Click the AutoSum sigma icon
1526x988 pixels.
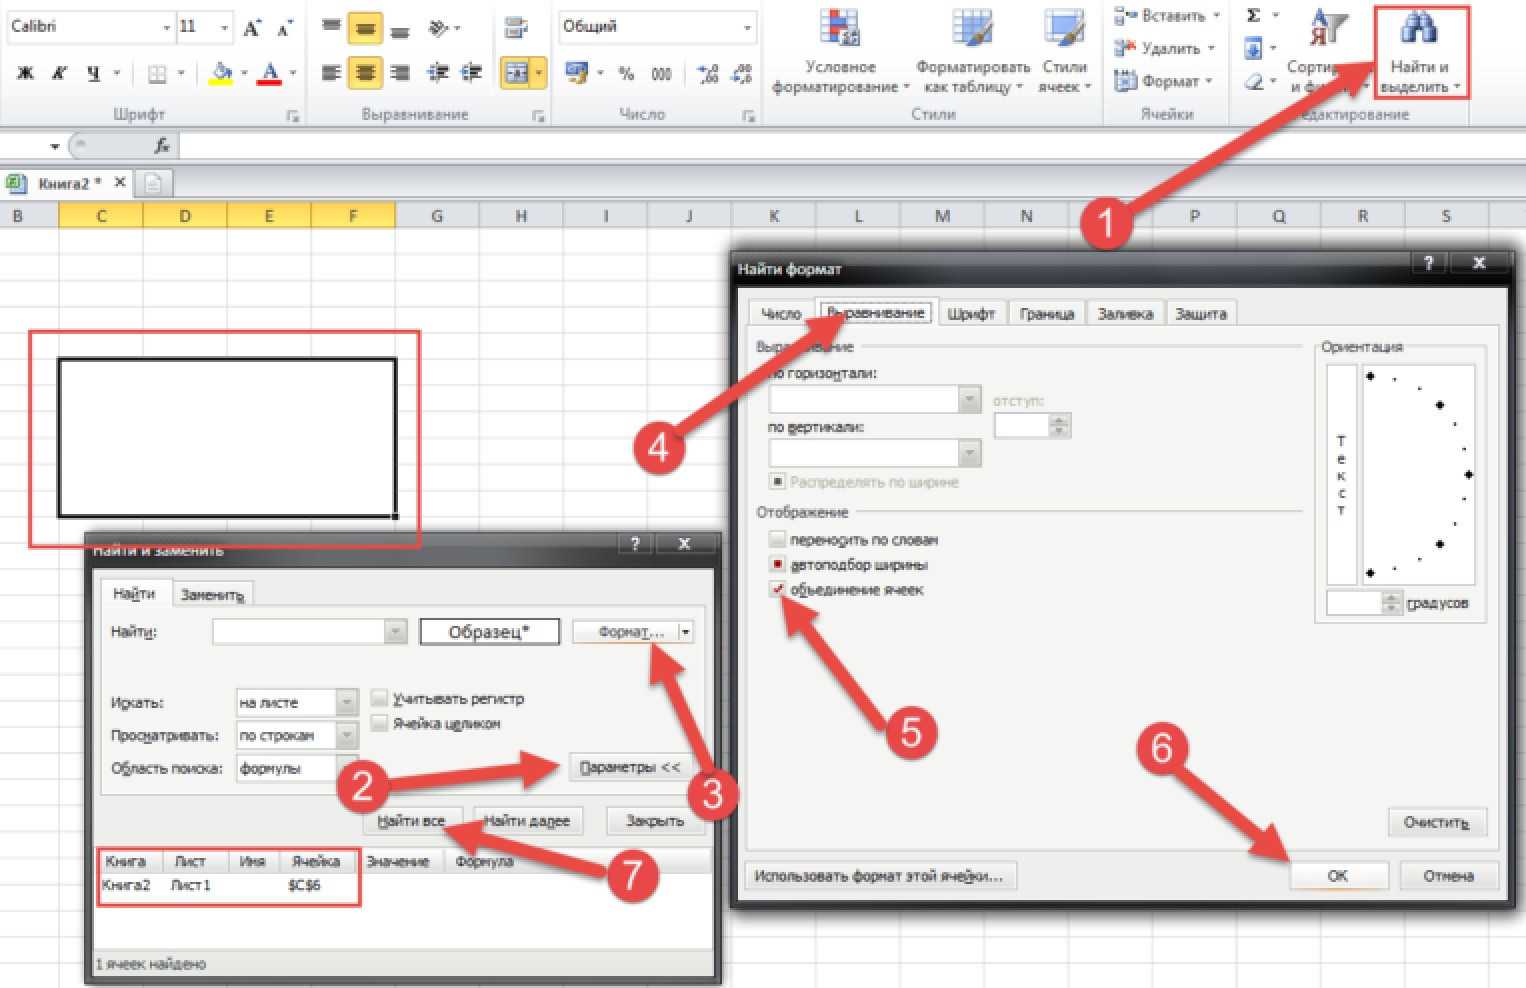[x=1253, y=15]
